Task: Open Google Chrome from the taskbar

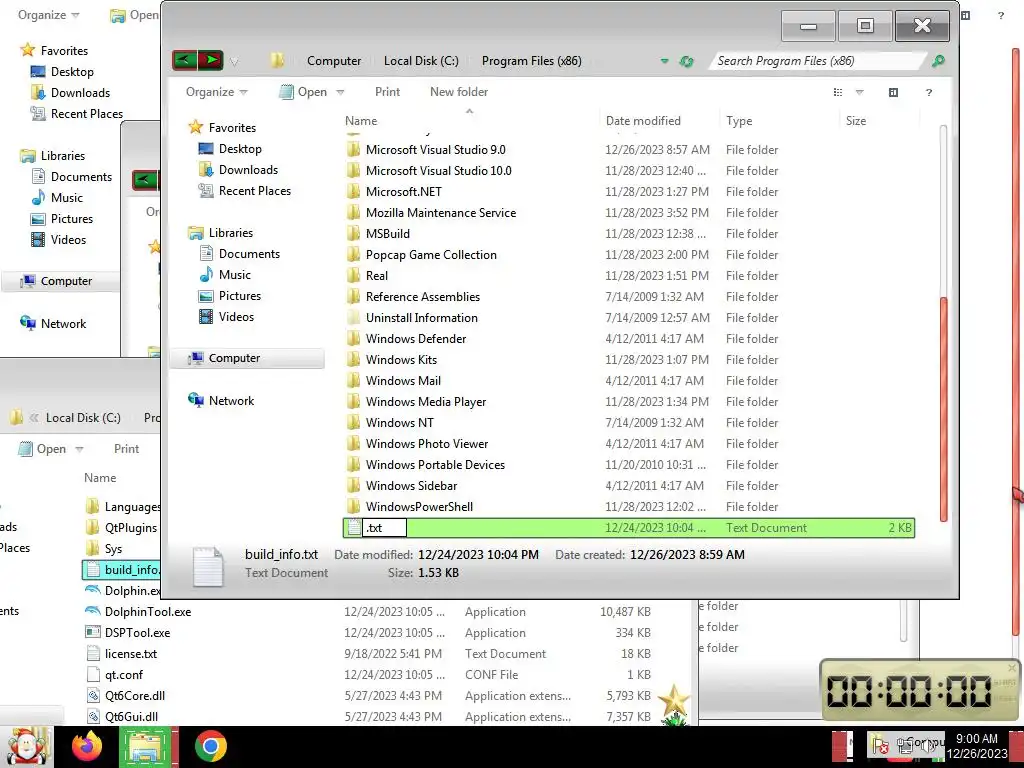Action: pos(211,746)
